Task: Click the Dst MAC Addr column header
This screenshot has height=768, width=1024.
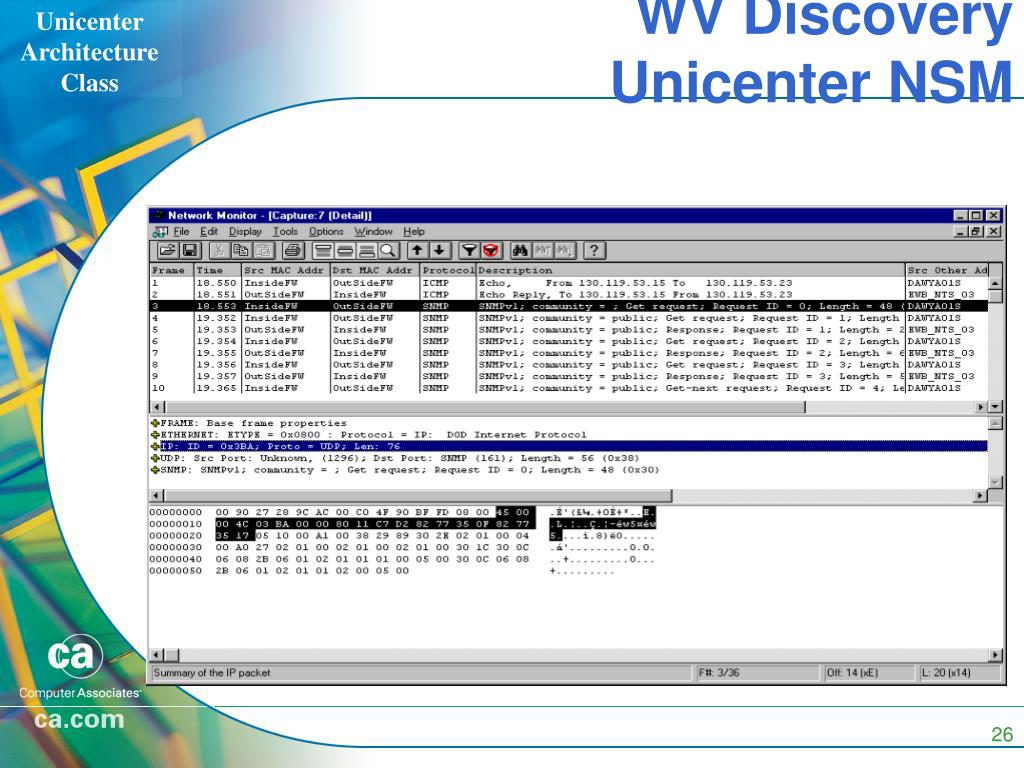Action: [x=374, y=270]
